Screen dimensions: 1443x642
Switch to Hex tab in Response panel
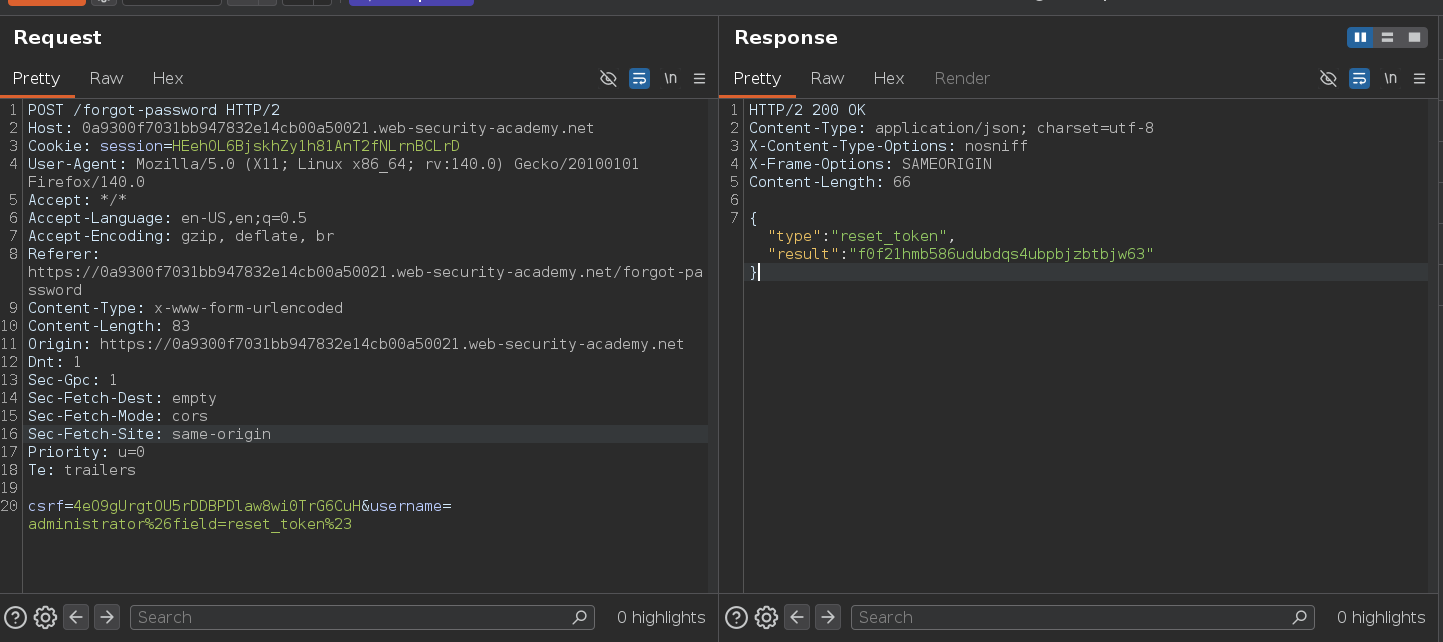point(888,78)
